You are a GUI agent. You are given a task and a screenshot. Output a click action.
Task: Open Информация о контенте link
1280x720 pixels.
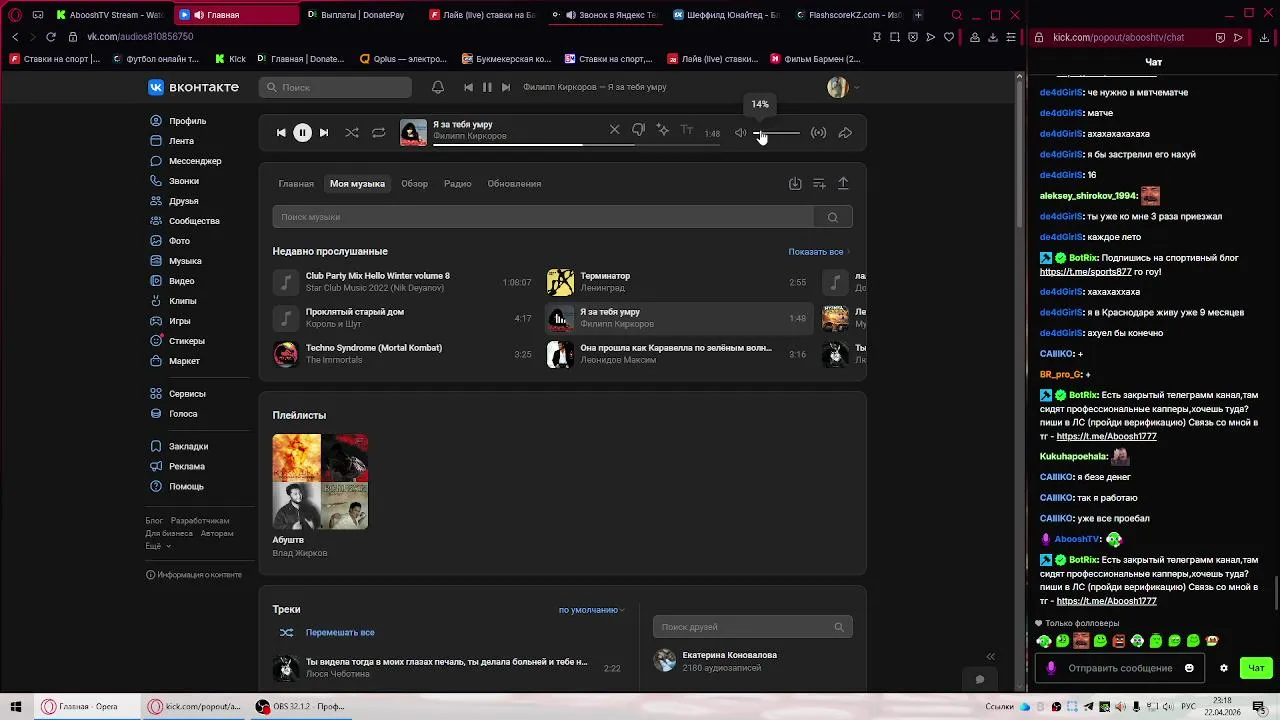[x=194, y=575]
